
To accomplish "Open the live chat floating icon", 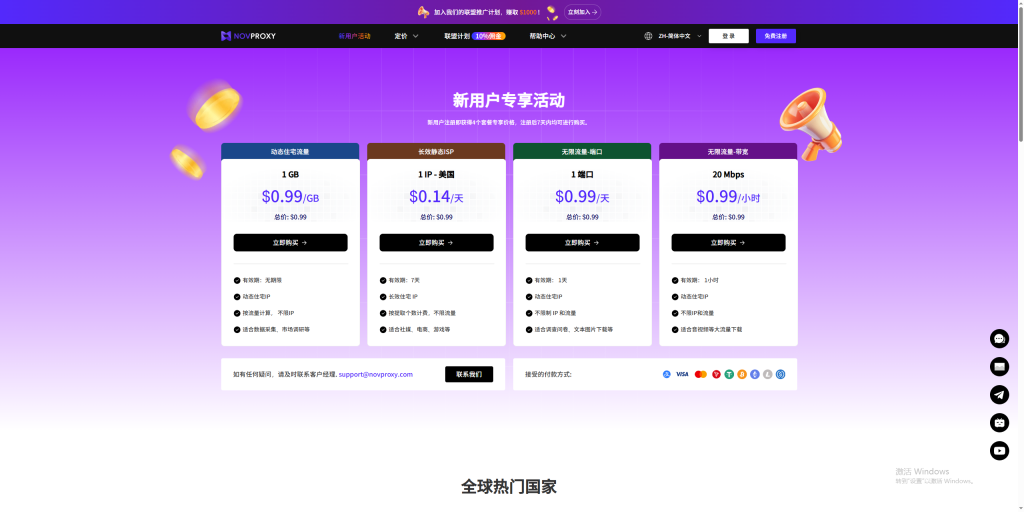I will (x=999, y=339).
